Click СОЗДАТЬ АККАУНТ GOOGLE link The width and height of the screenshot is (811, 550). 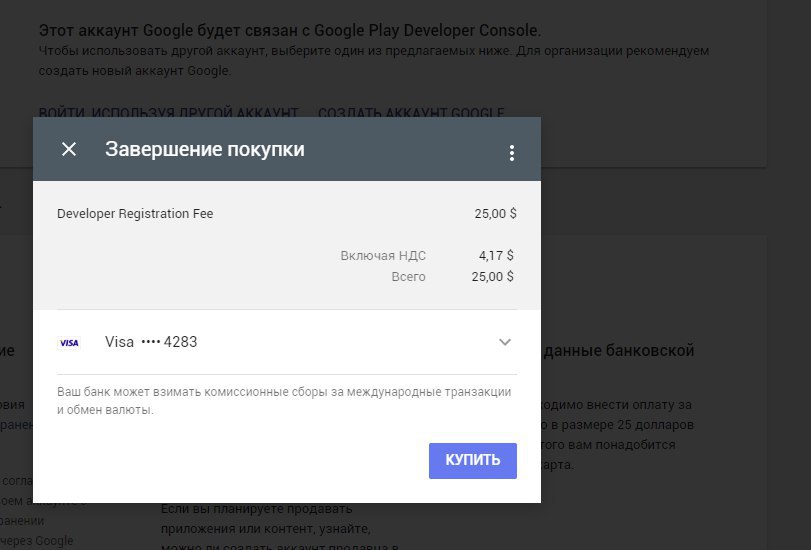411,112
